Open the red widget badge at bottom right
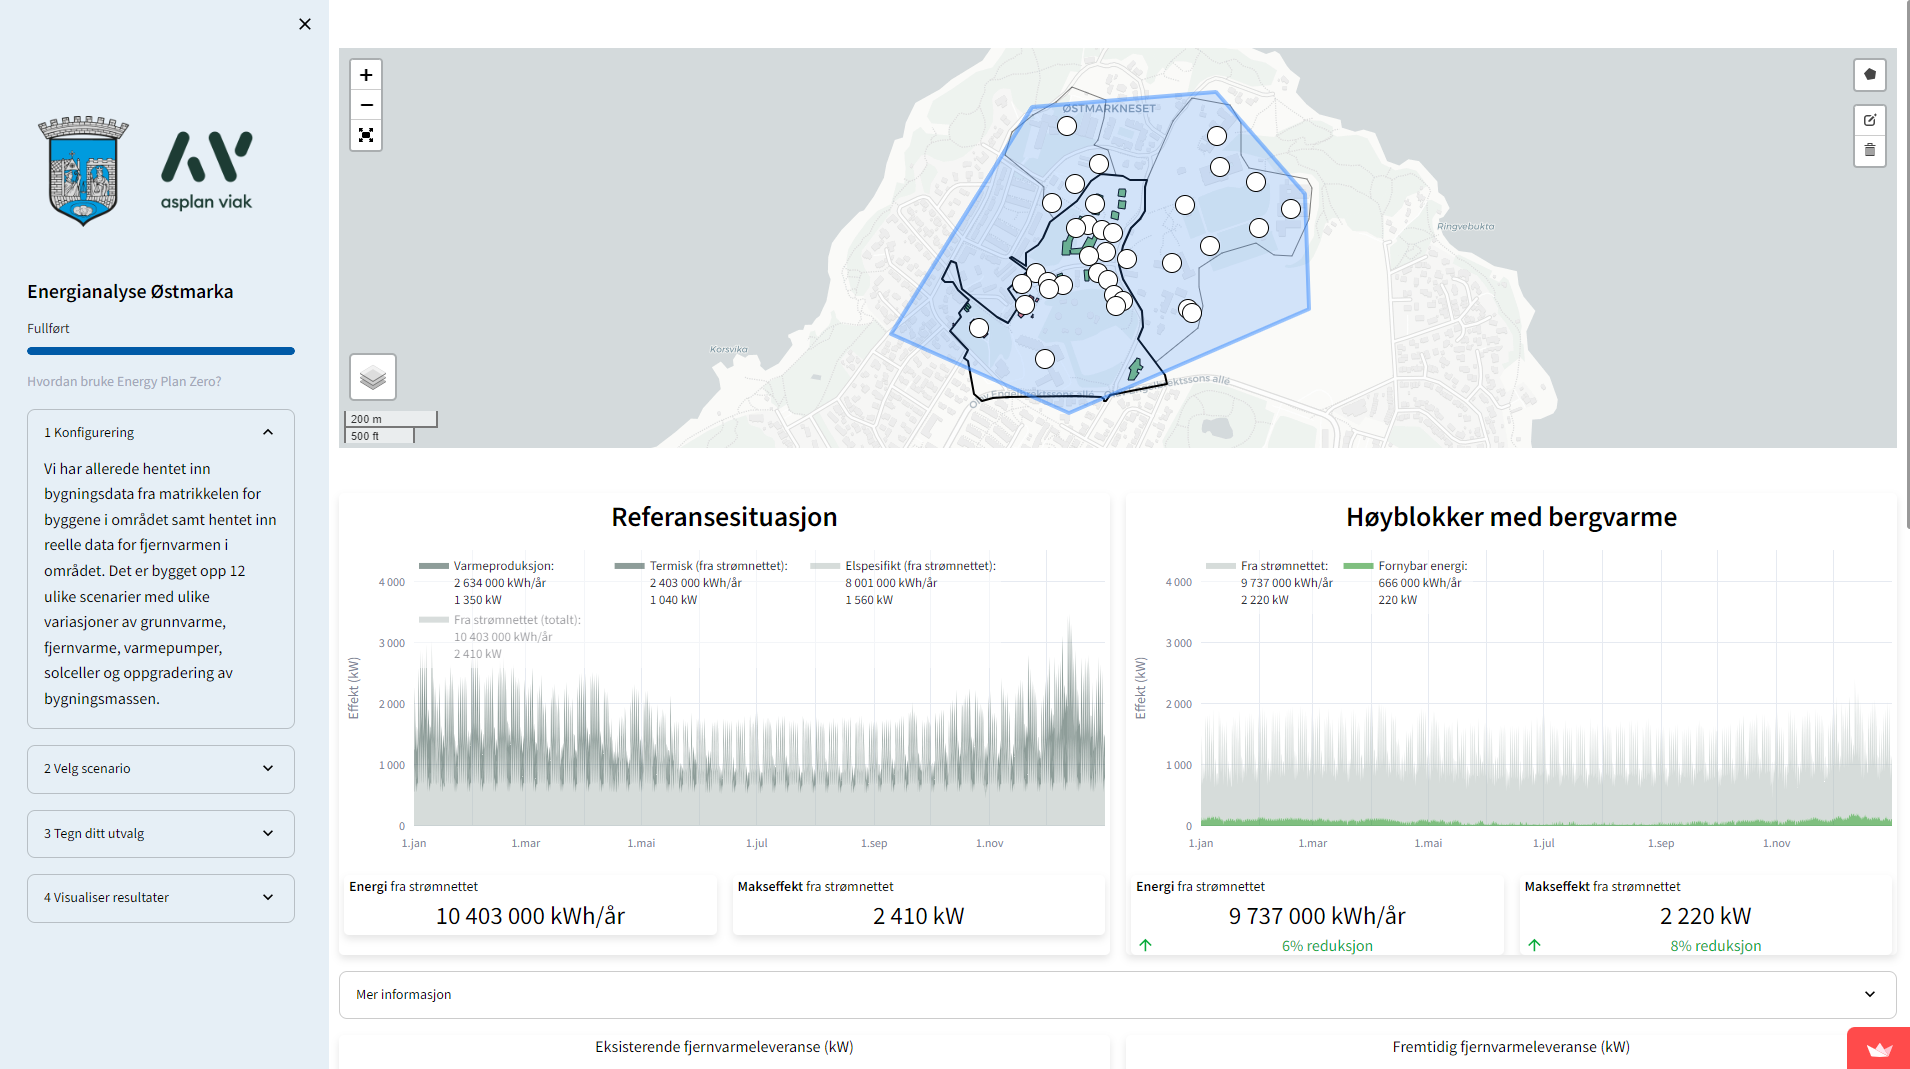1910x1069 pixels. (x=1878, y=1048)
